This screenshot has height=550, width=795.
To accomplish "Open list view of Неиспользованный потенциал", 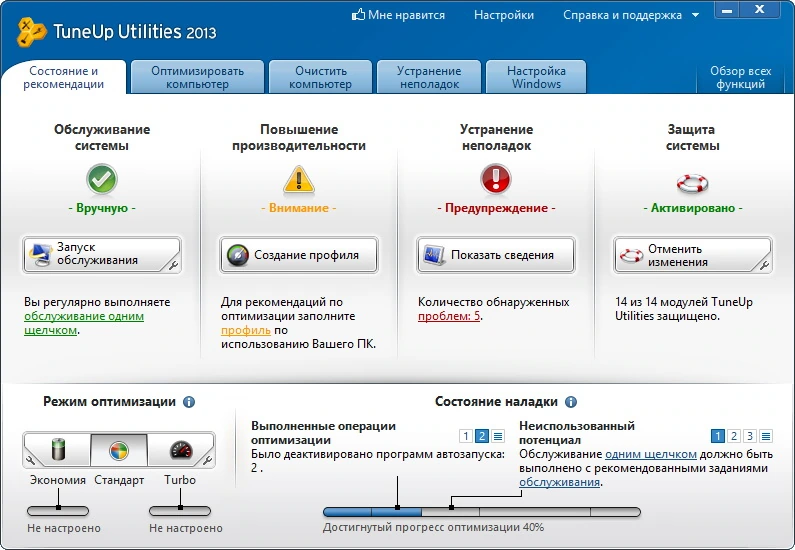I will tap(766, 436).
